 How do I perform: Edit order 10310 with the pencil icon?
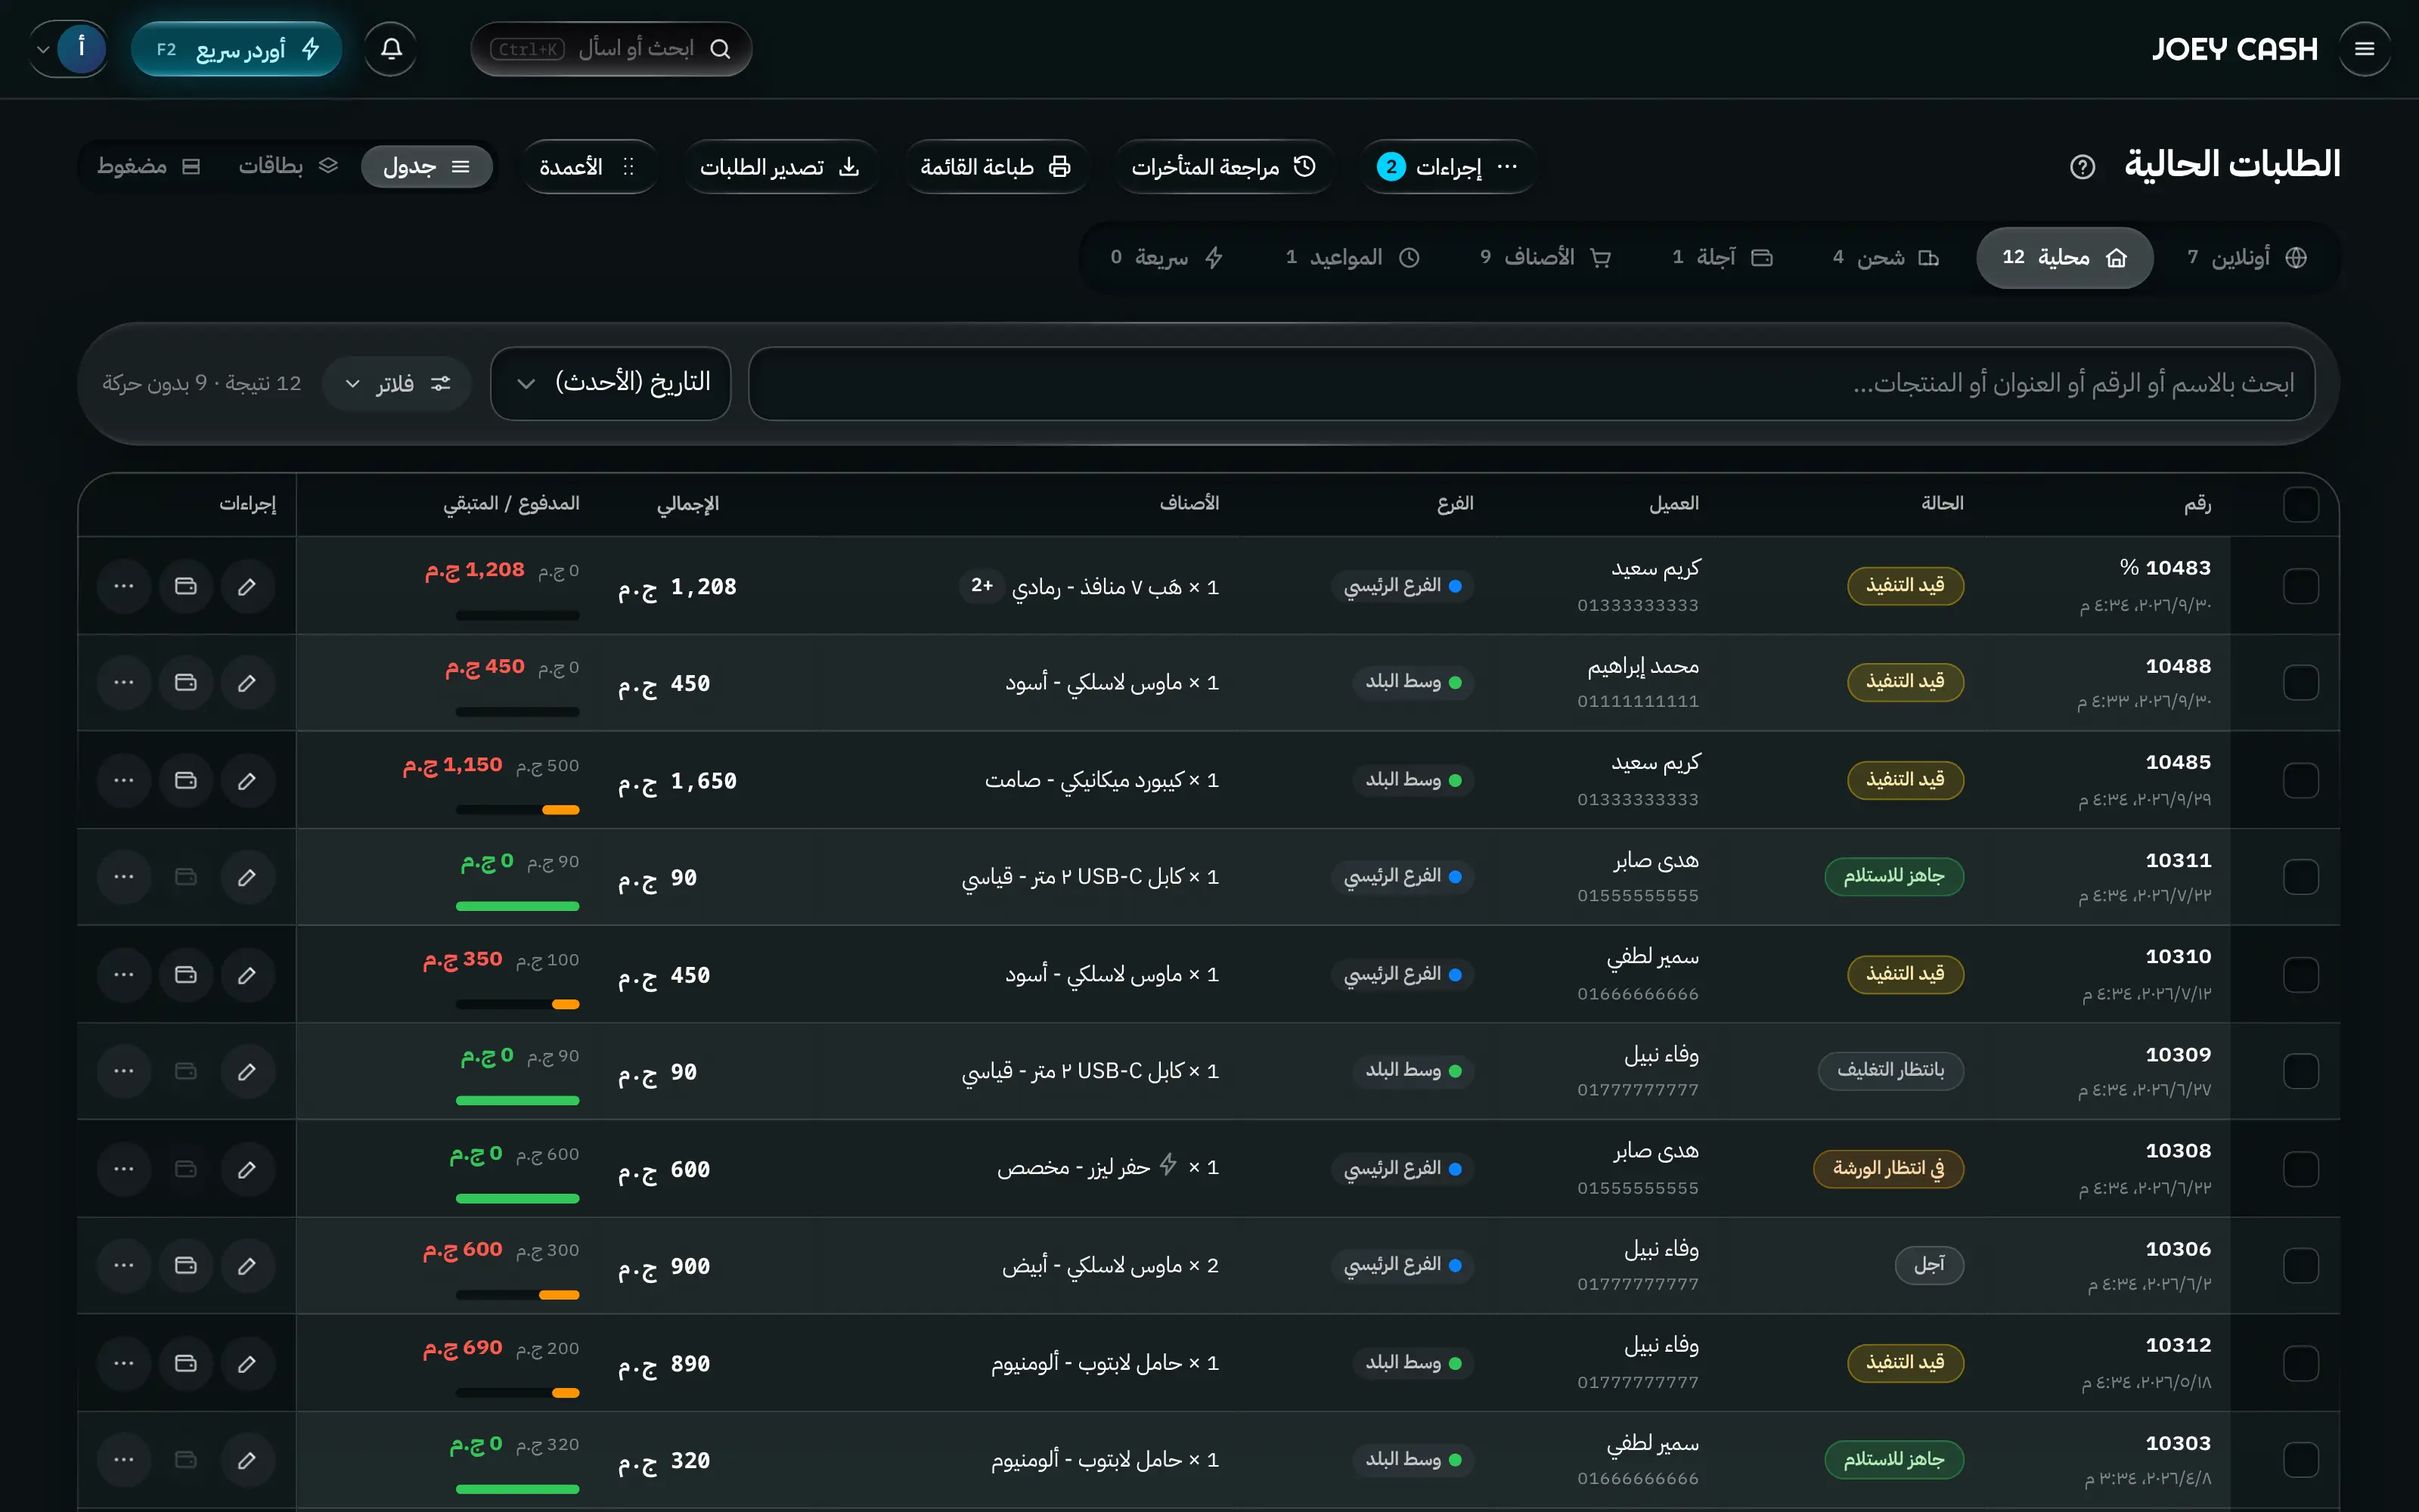[247, 975]
